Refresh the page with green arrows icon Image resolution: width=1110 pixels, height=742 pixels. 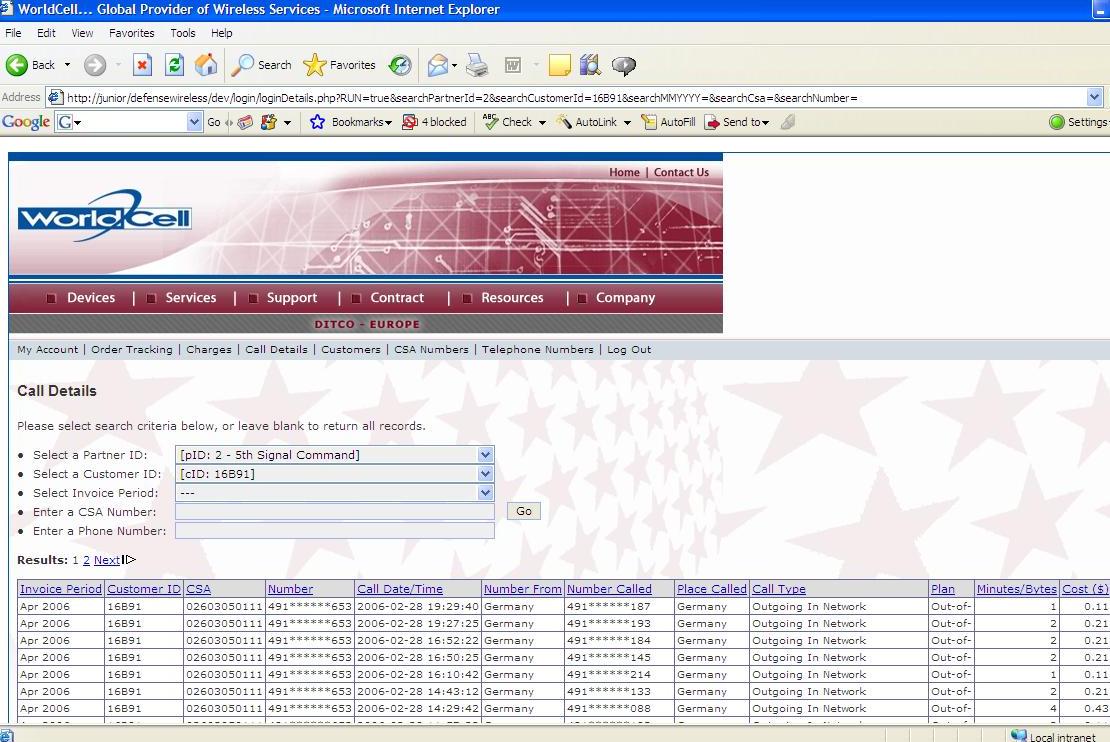(174, 65)
